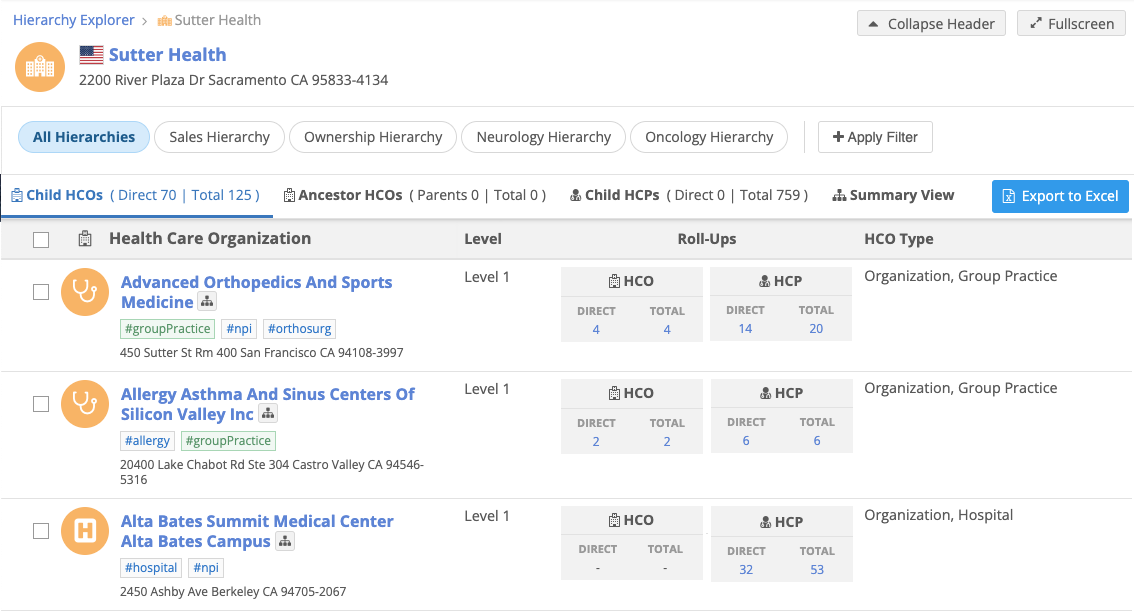Open hierarchy icon beside Silicon Valley Inc
Image resolution: width=1134 pixels, height=612 pixels.
[x=268, y=414]
